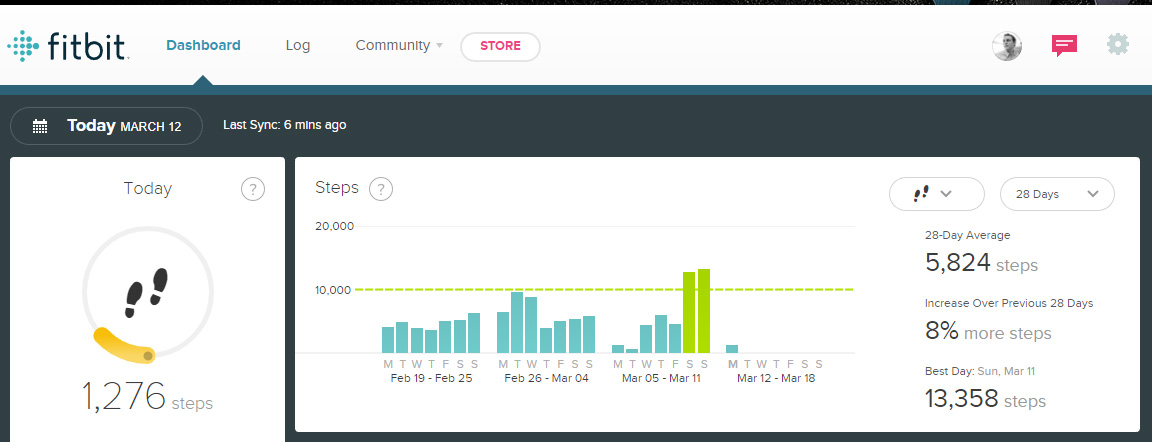The image size is (1152, 442).
Task: Click the help icon on Today tile
Action: (x=253, y=189)
